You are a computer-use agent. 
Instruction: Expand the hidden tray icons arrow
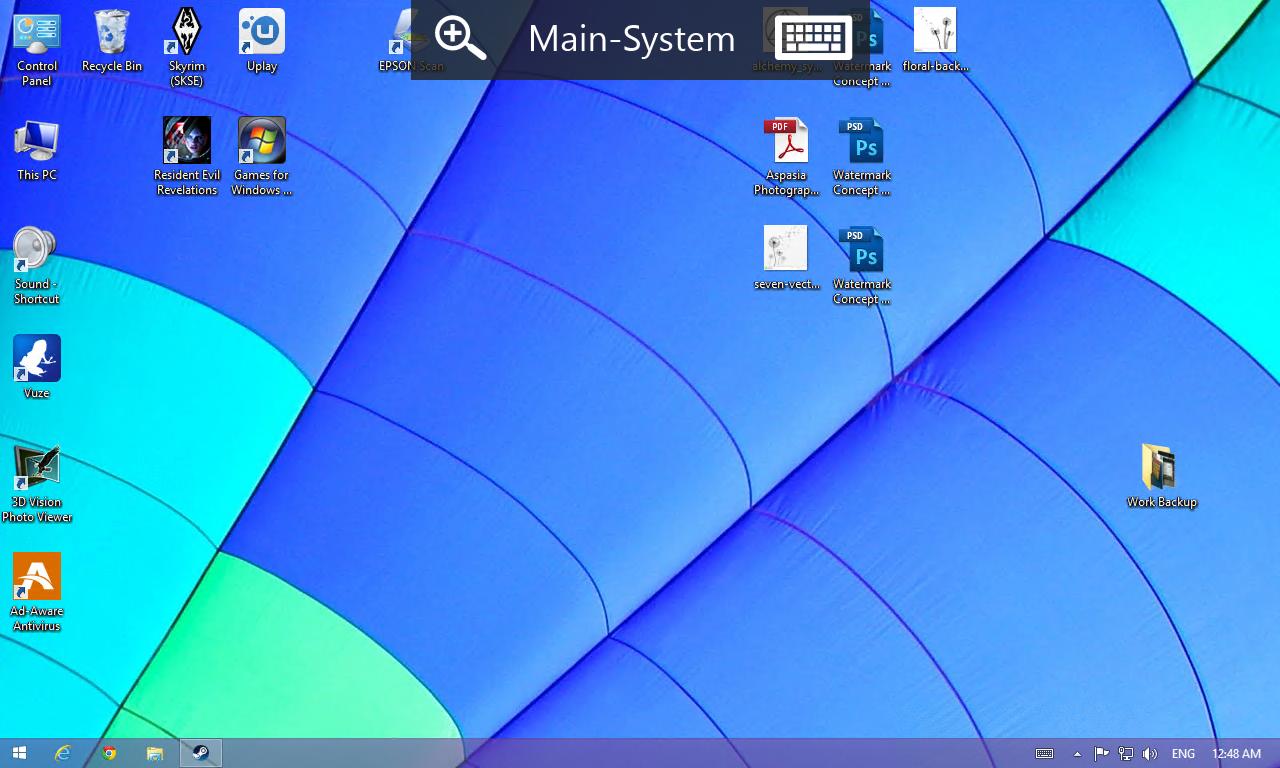1077,754
